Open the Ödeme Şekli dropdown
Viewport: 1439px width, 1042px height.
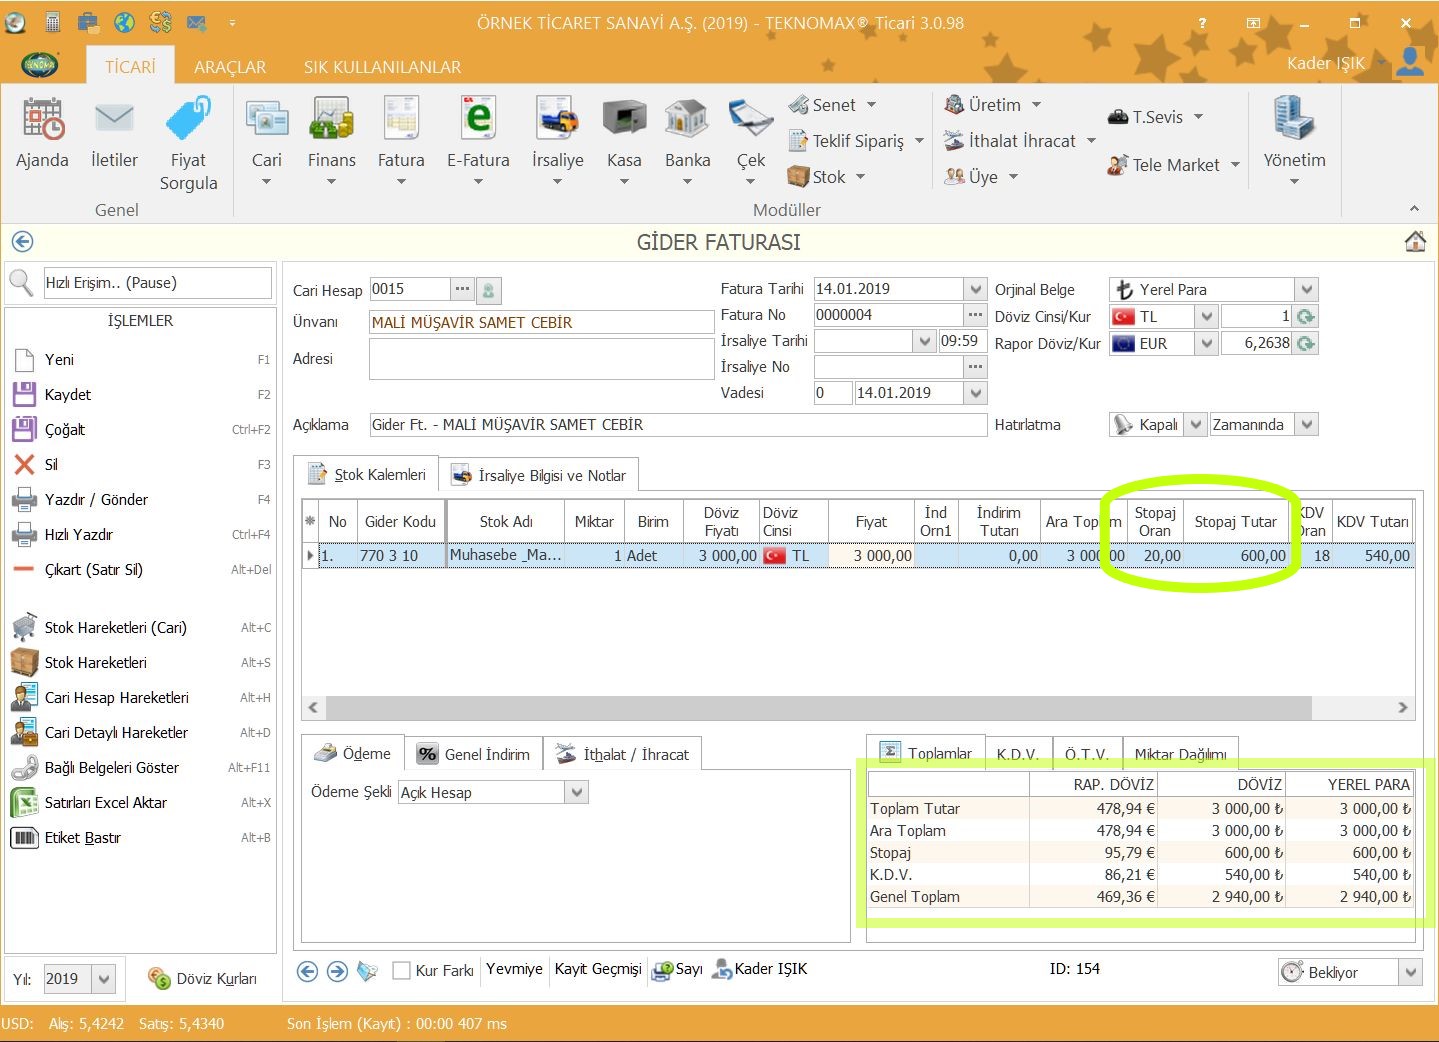click(x=576, y=793)
